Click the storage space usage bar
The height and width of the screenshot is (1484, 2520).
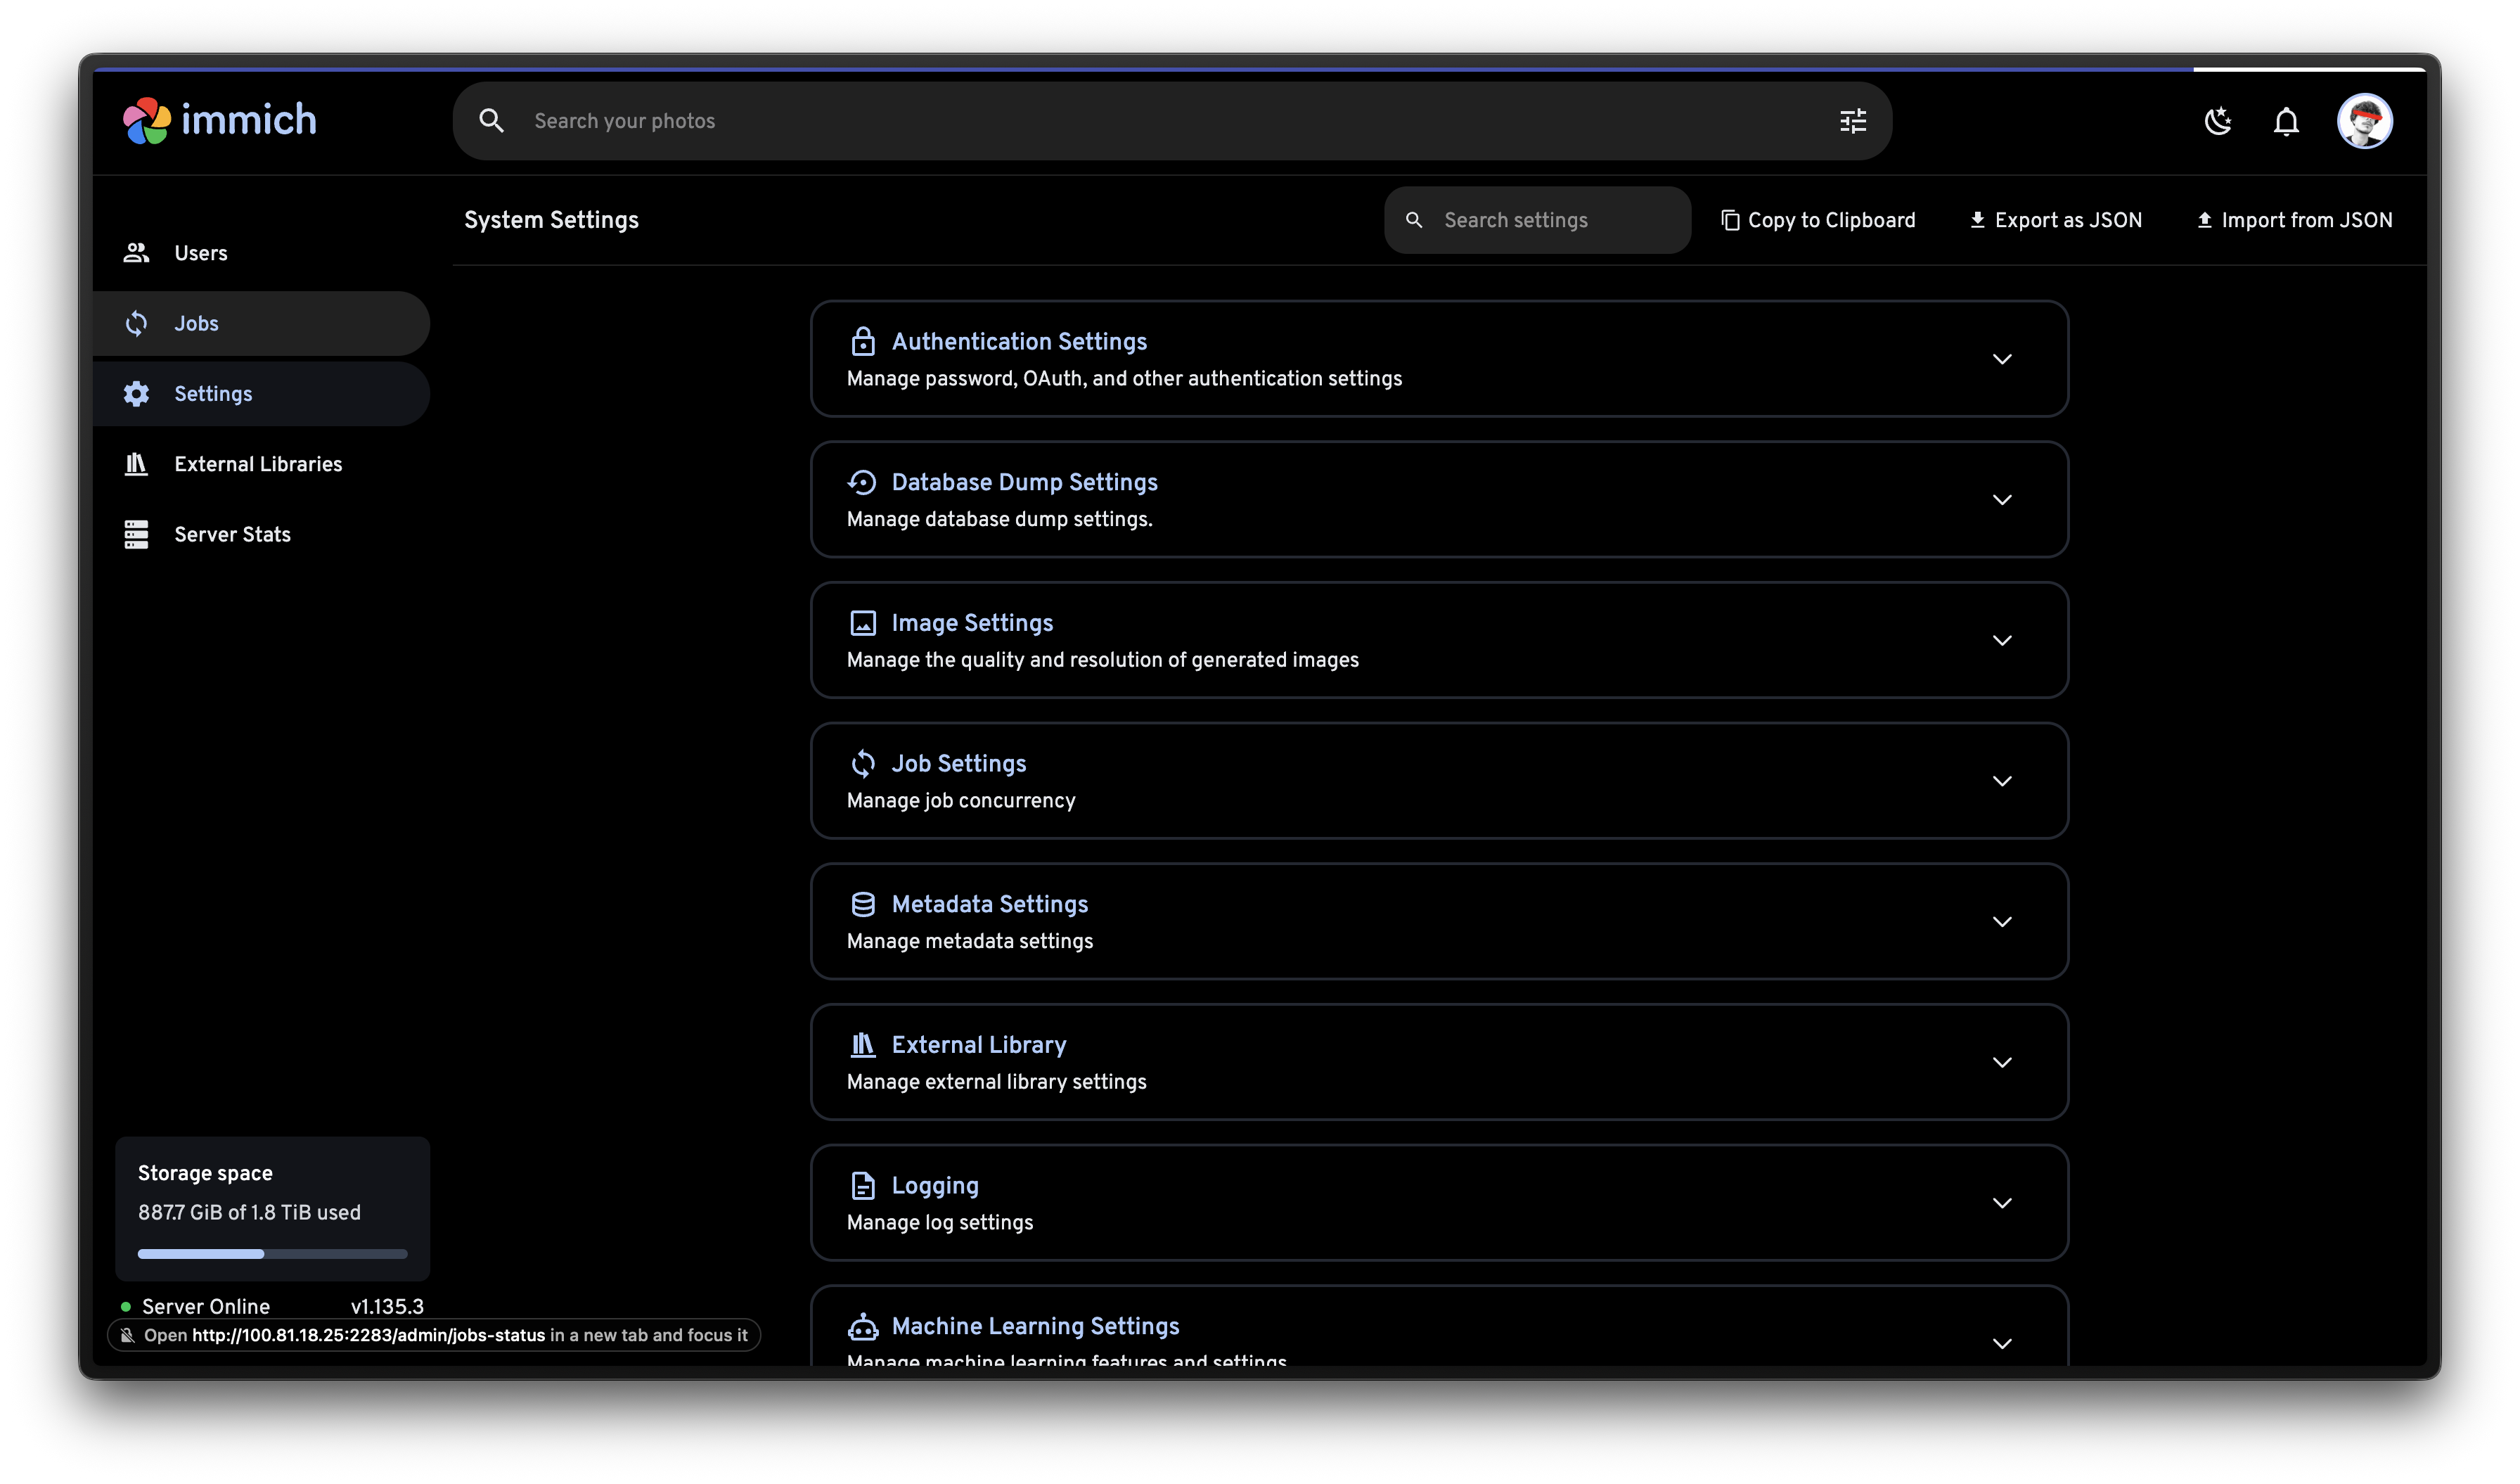coord(272,1253)
